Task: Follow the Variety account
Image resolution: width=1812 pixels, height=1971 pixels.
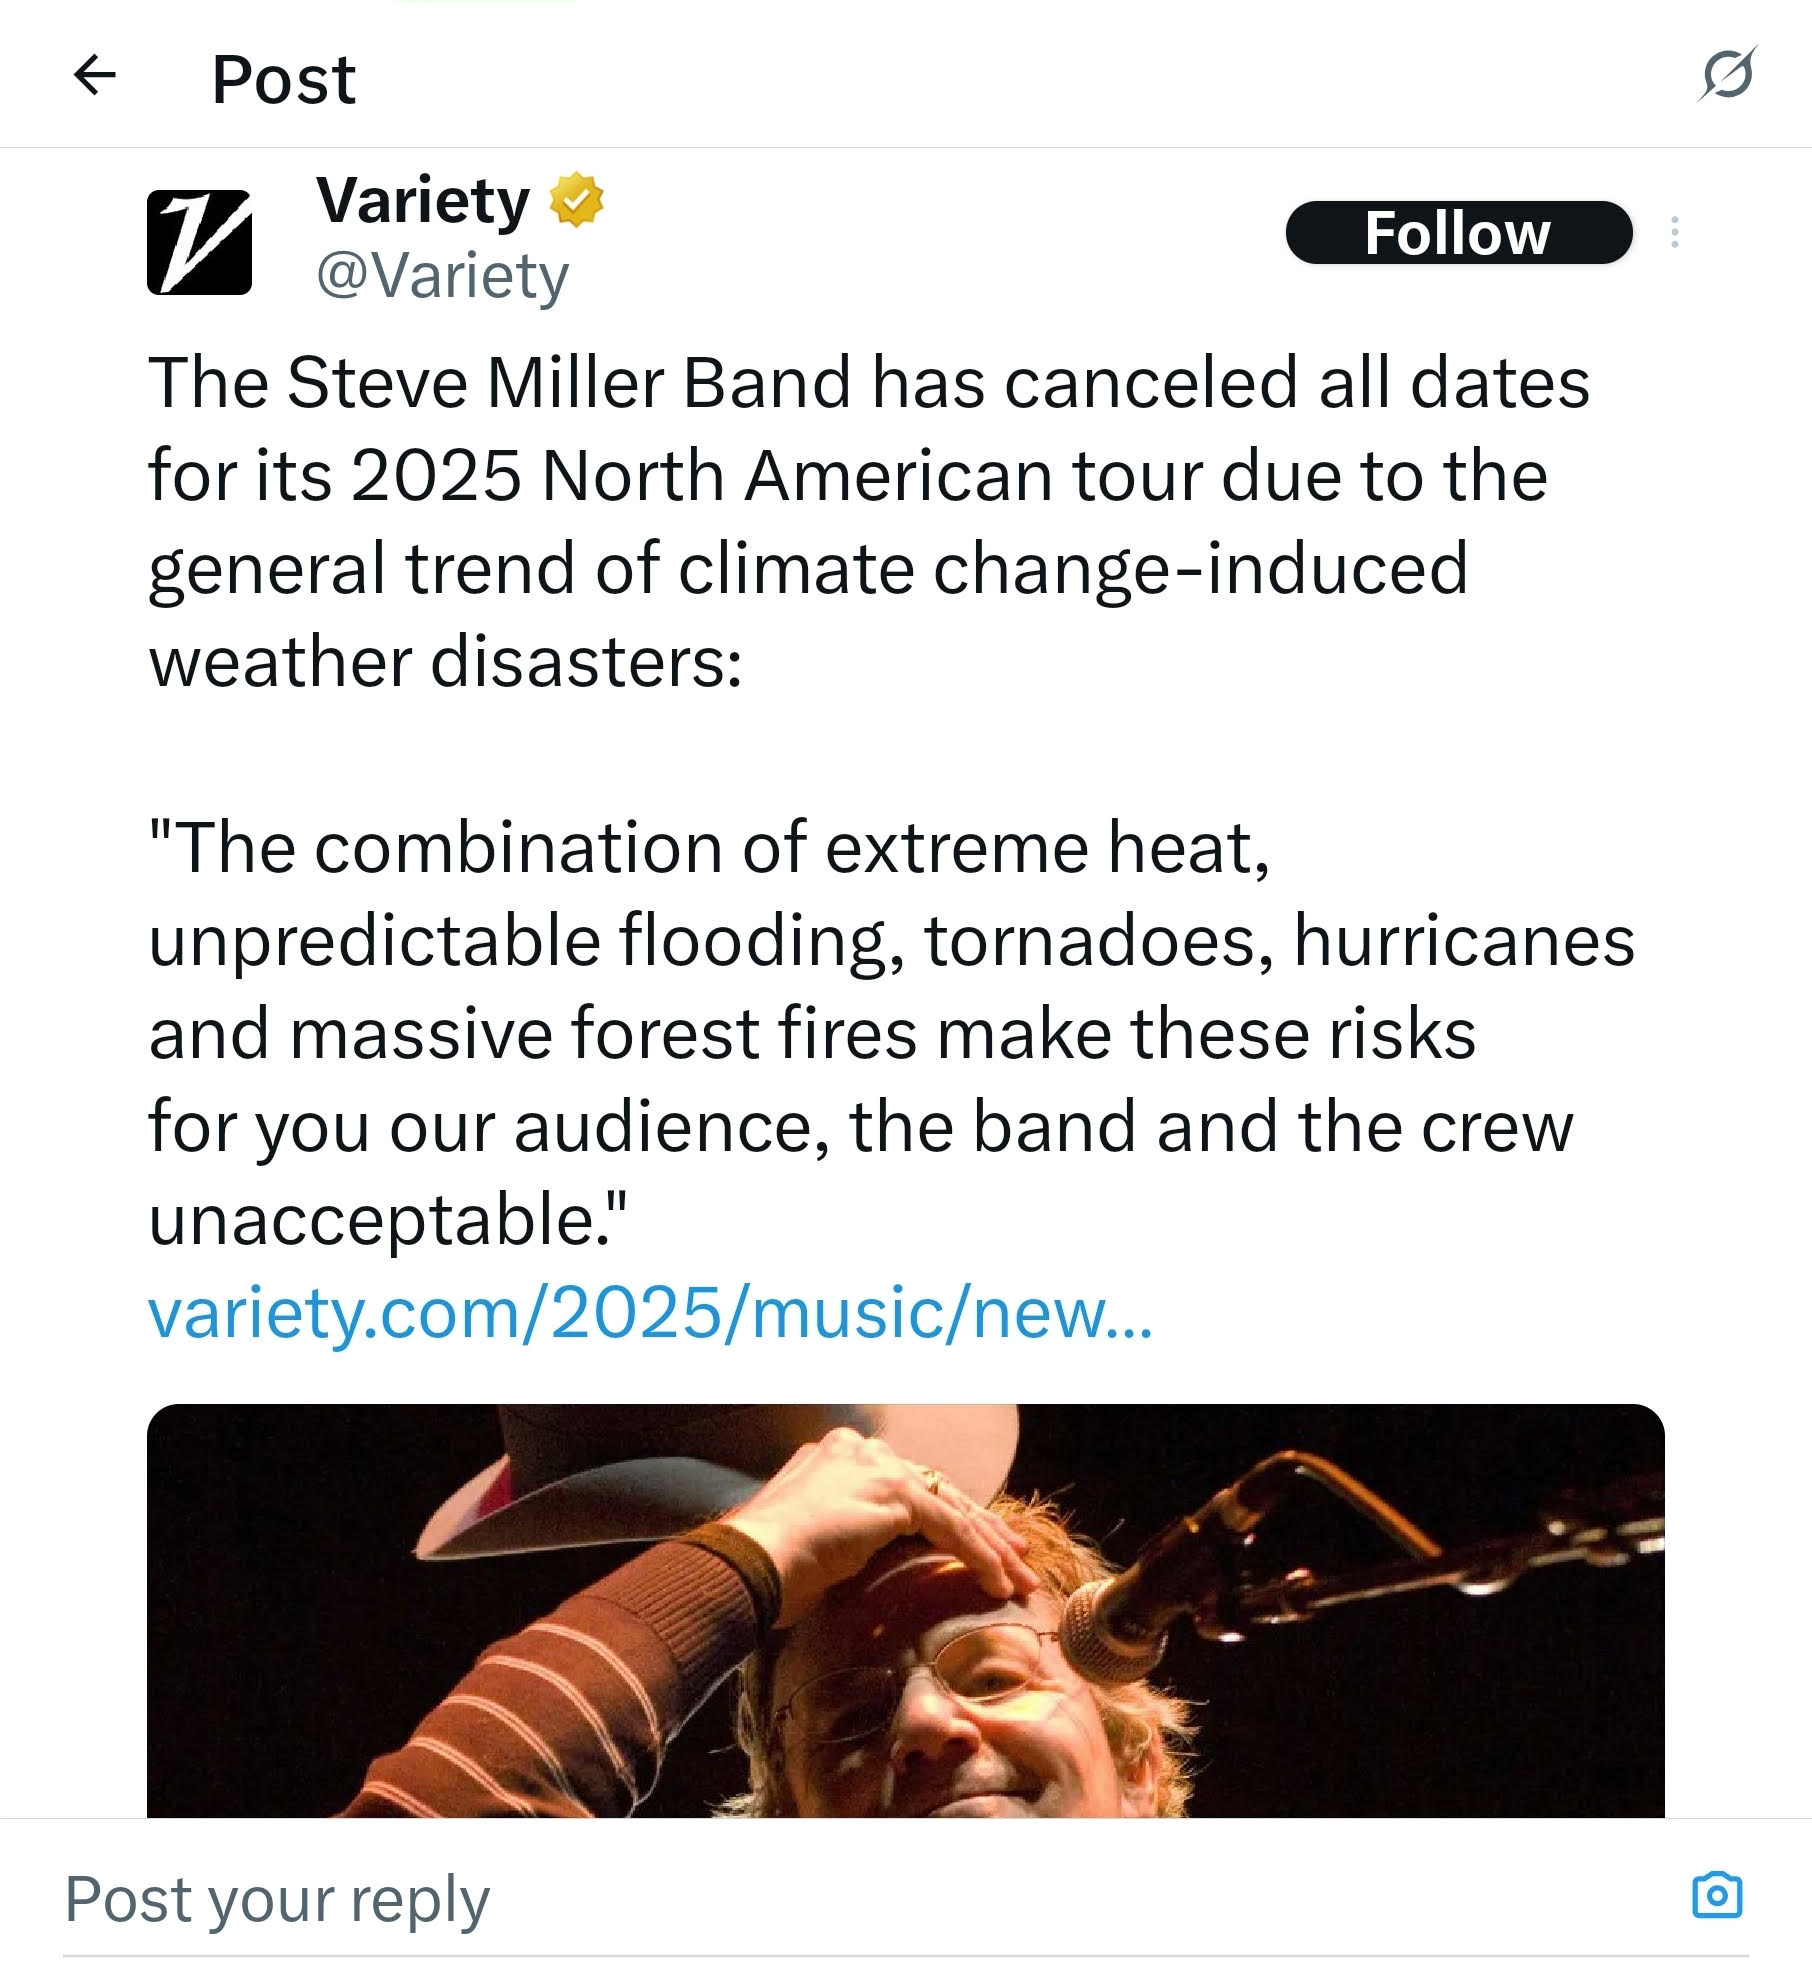Action: pos(1458,233)
